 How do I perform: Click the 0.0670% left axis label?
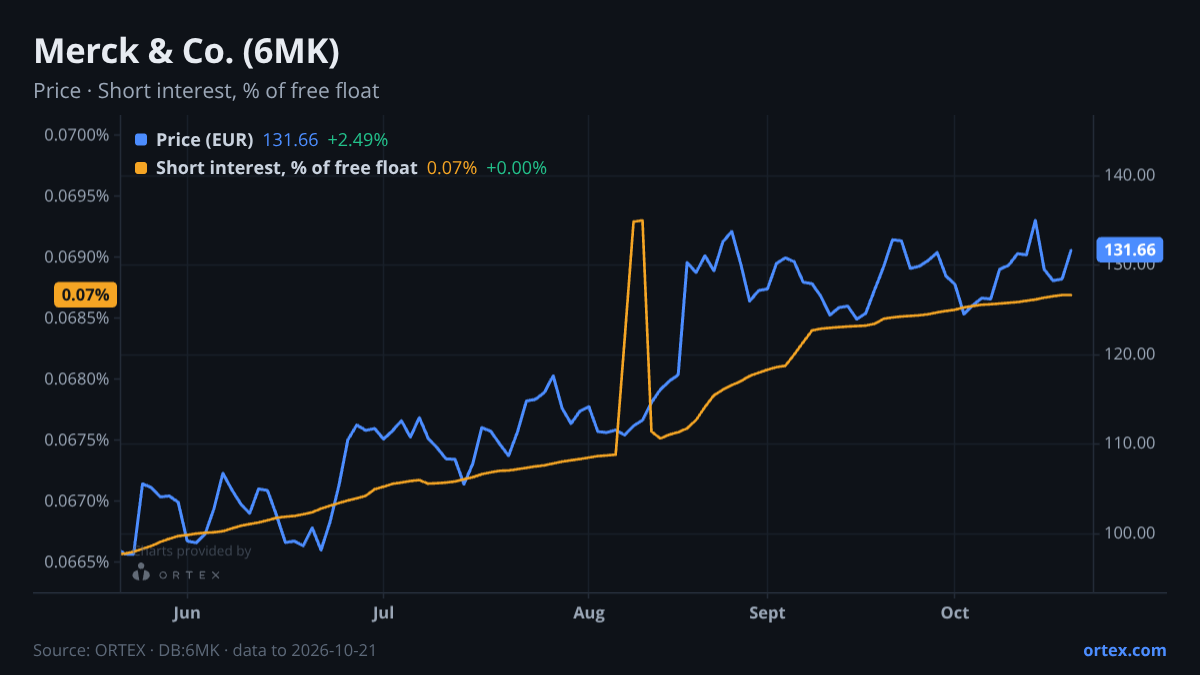click(77, 501)
